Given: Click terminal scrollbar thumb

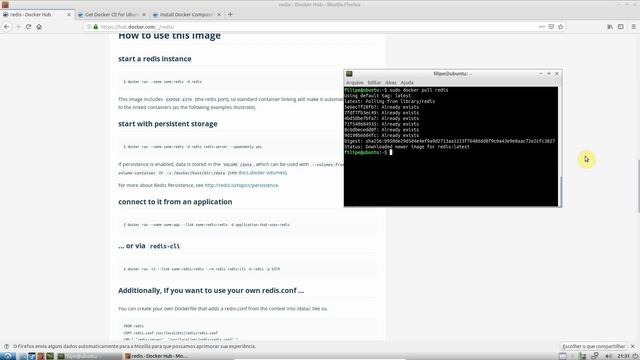Looking at the screenshot, I should click(560, 191).
